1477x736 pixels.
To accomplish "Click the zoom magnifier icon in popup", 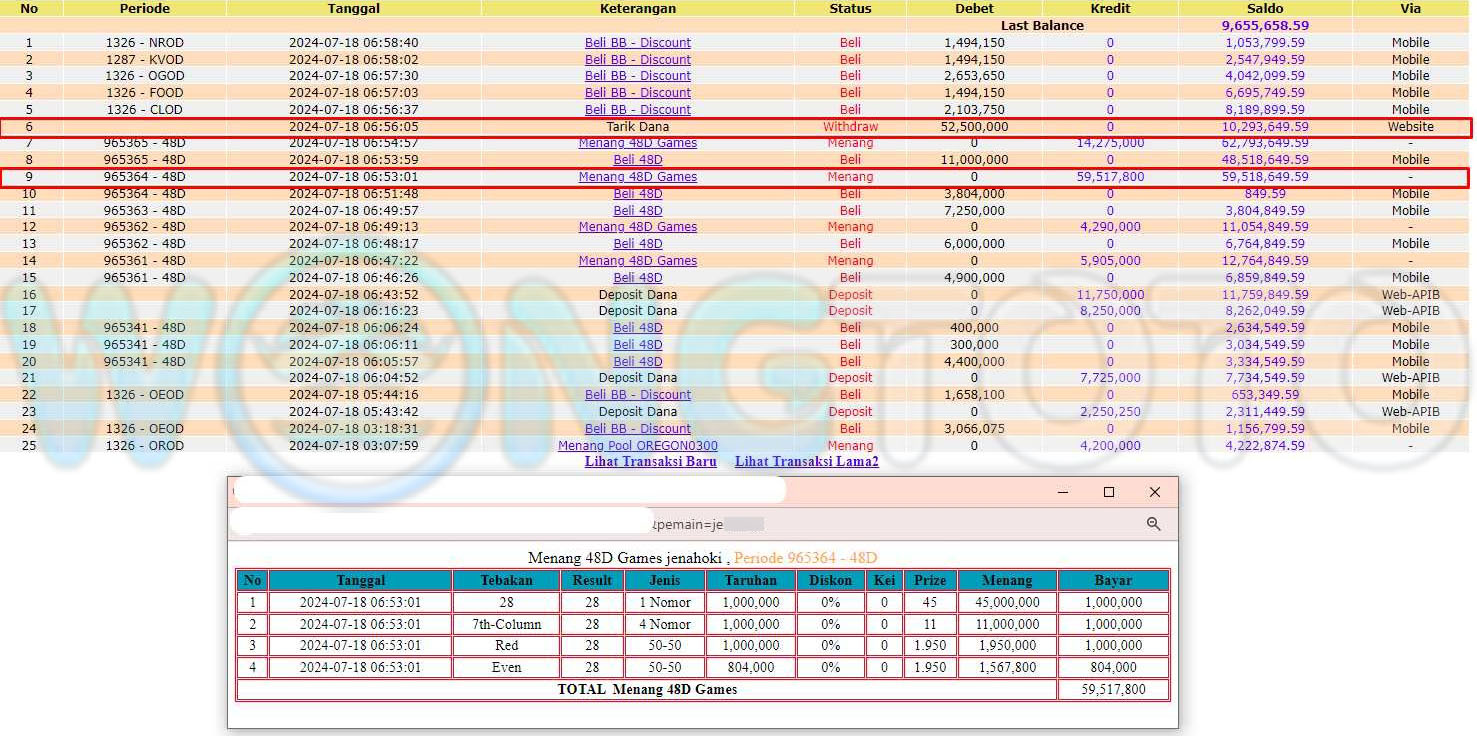I will click(x=1153, y=524).
